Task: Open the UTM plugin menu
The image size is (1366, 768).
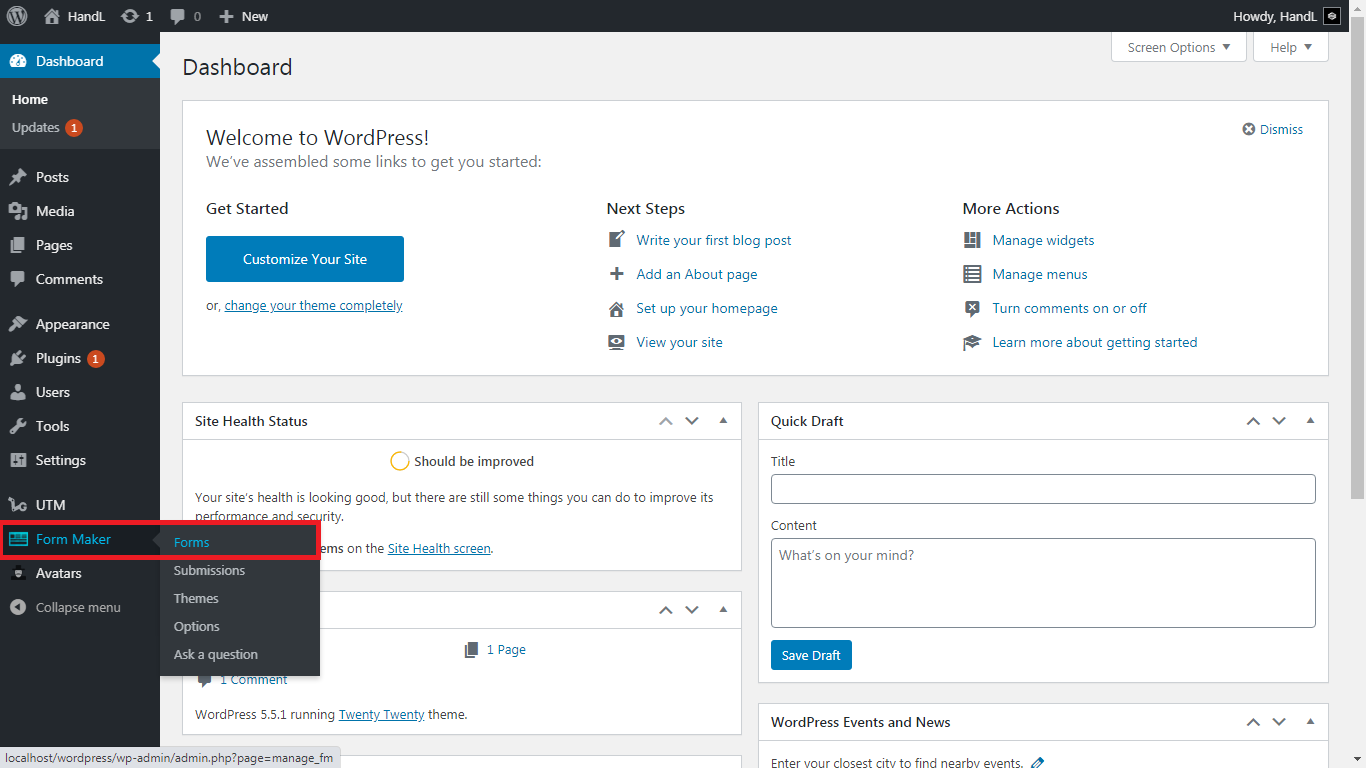Action: coord(50,505)
